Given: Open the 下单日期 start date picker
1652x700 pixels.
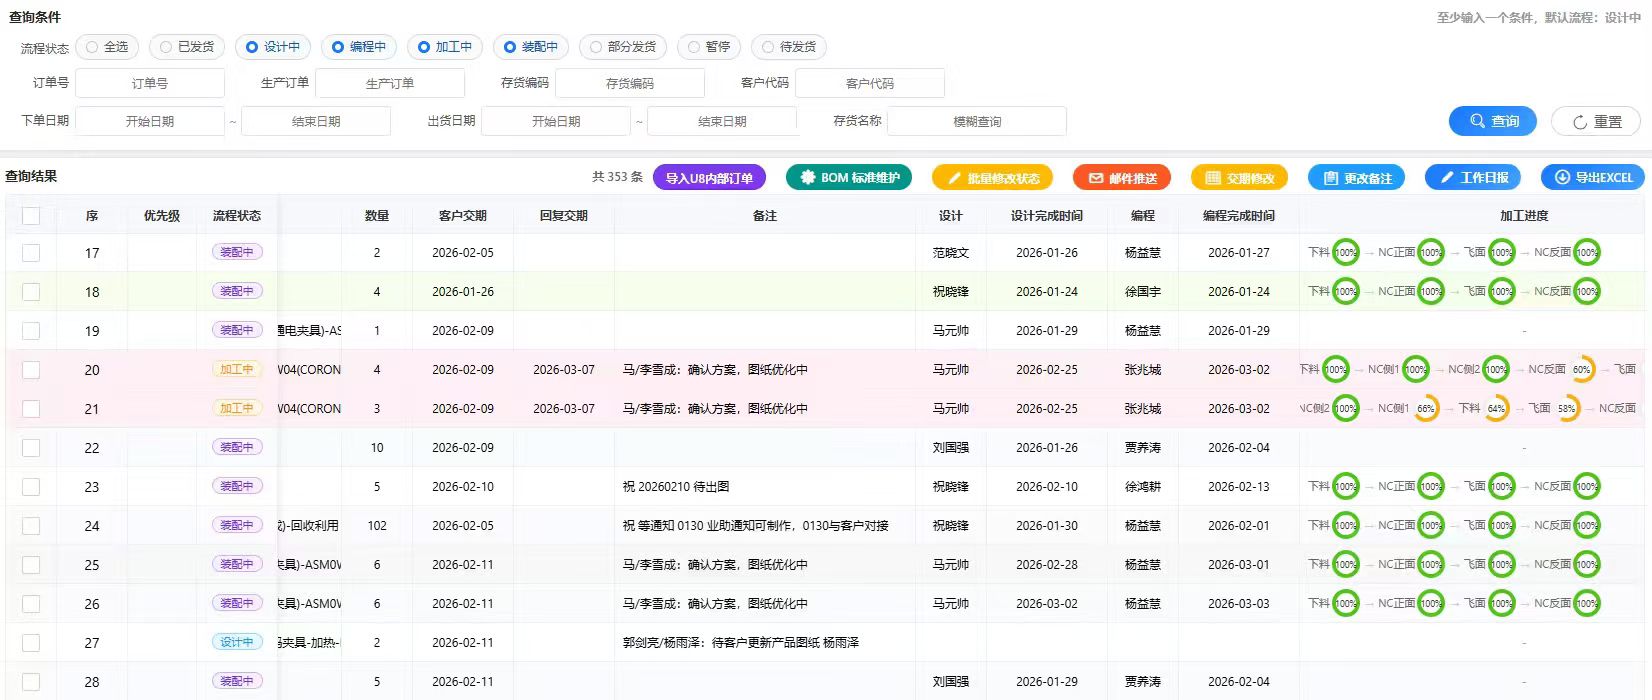Looking at the screenshot, I should (x=150, y=121).
